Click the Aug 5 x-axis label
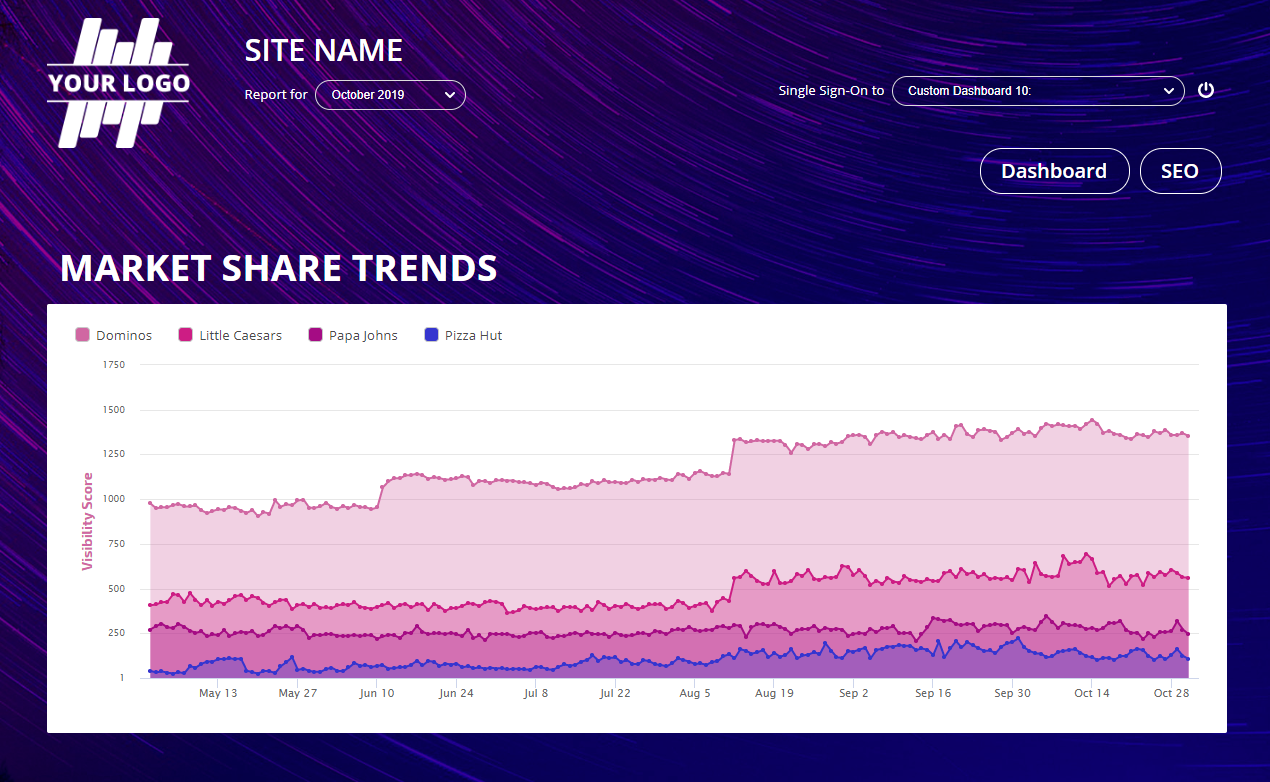Viewport: 1270px width, 782px height. [695, 693]
